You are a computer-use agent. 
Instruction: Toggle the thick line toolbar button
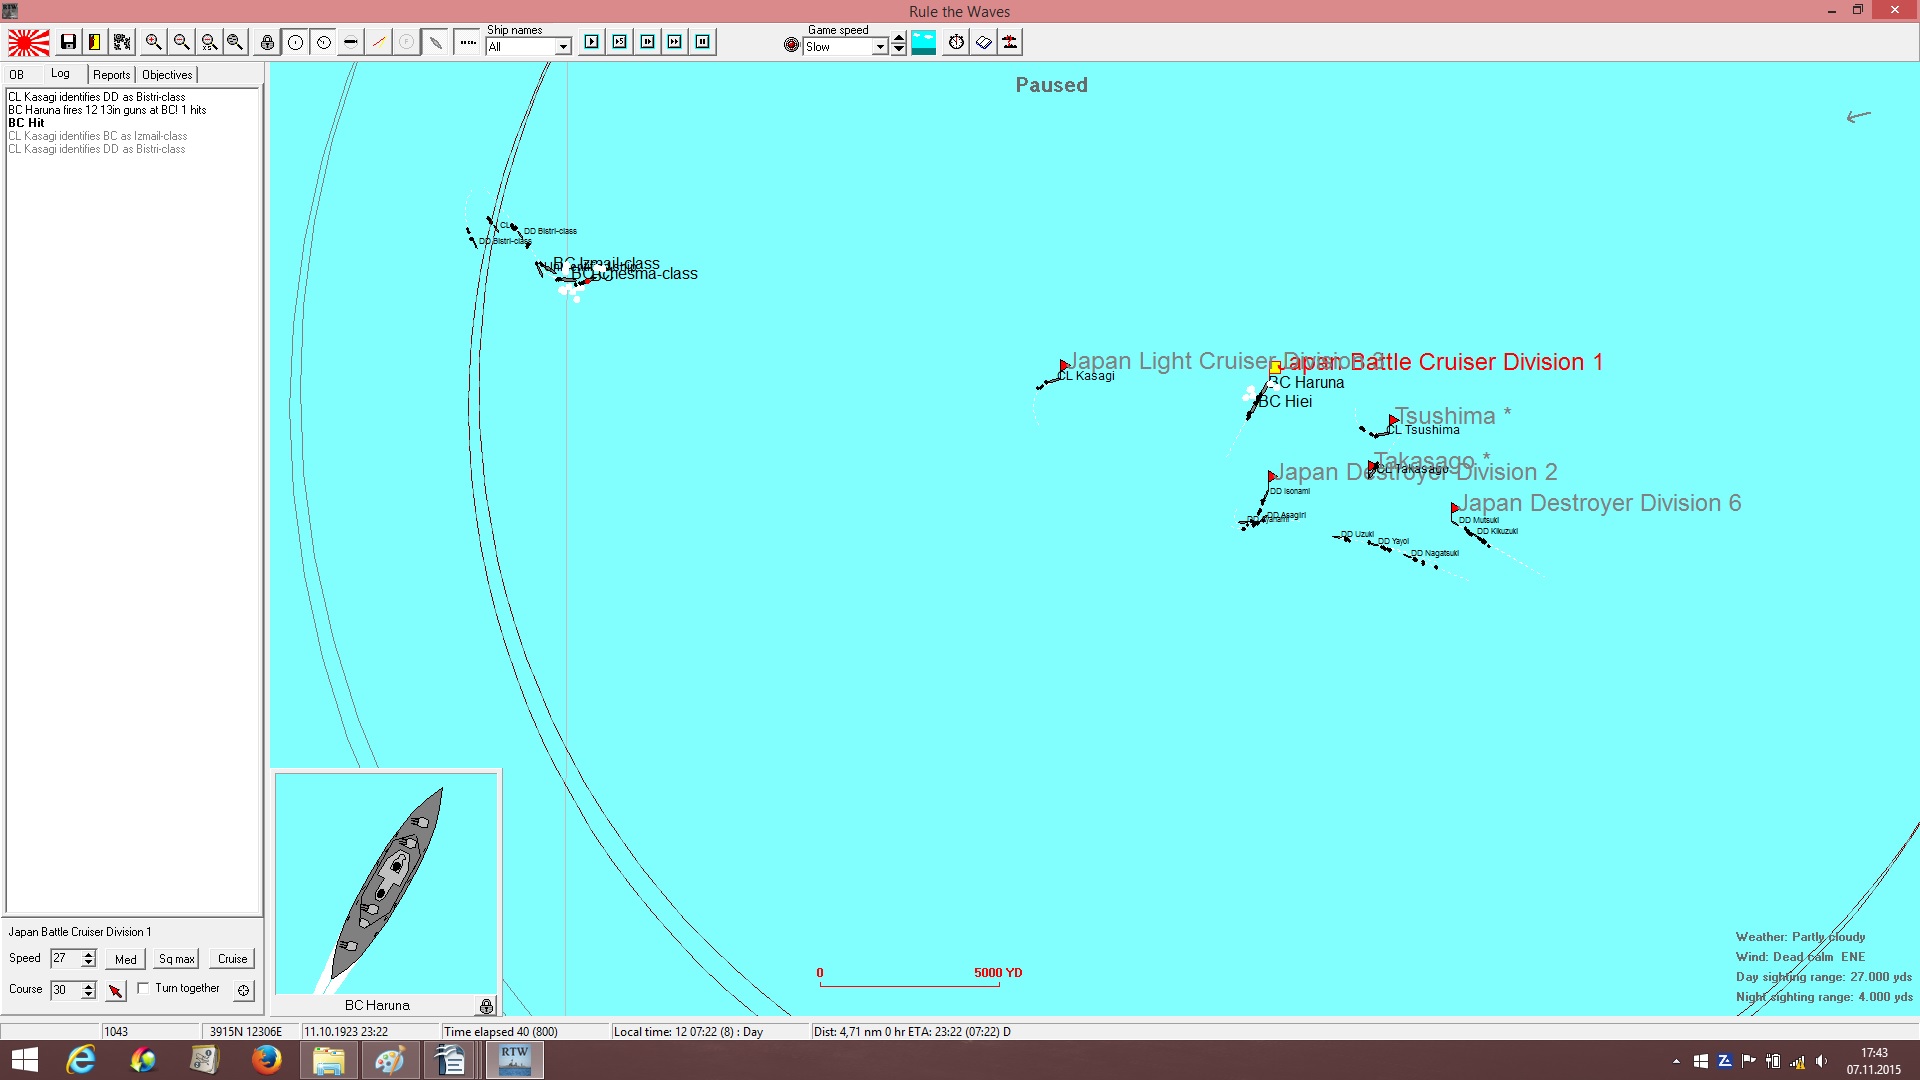click(350, 42)
